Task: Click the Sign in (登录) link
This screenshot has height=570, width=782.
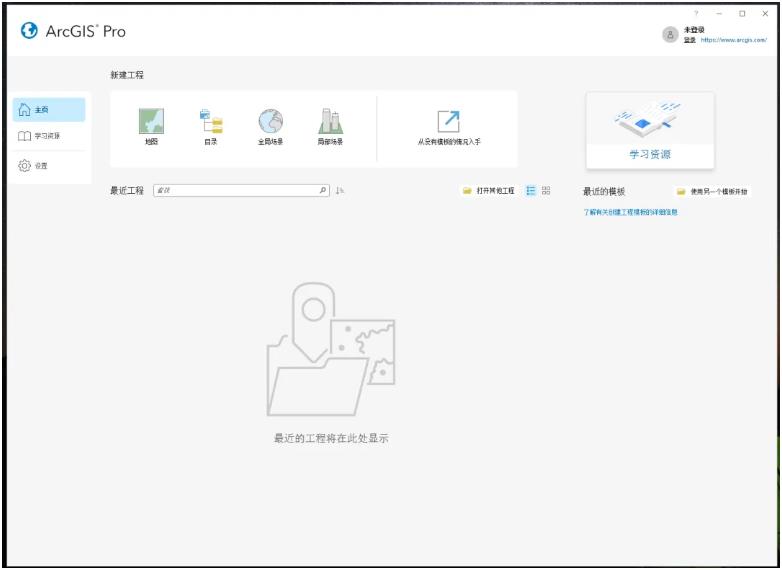Action: point(690,40)
